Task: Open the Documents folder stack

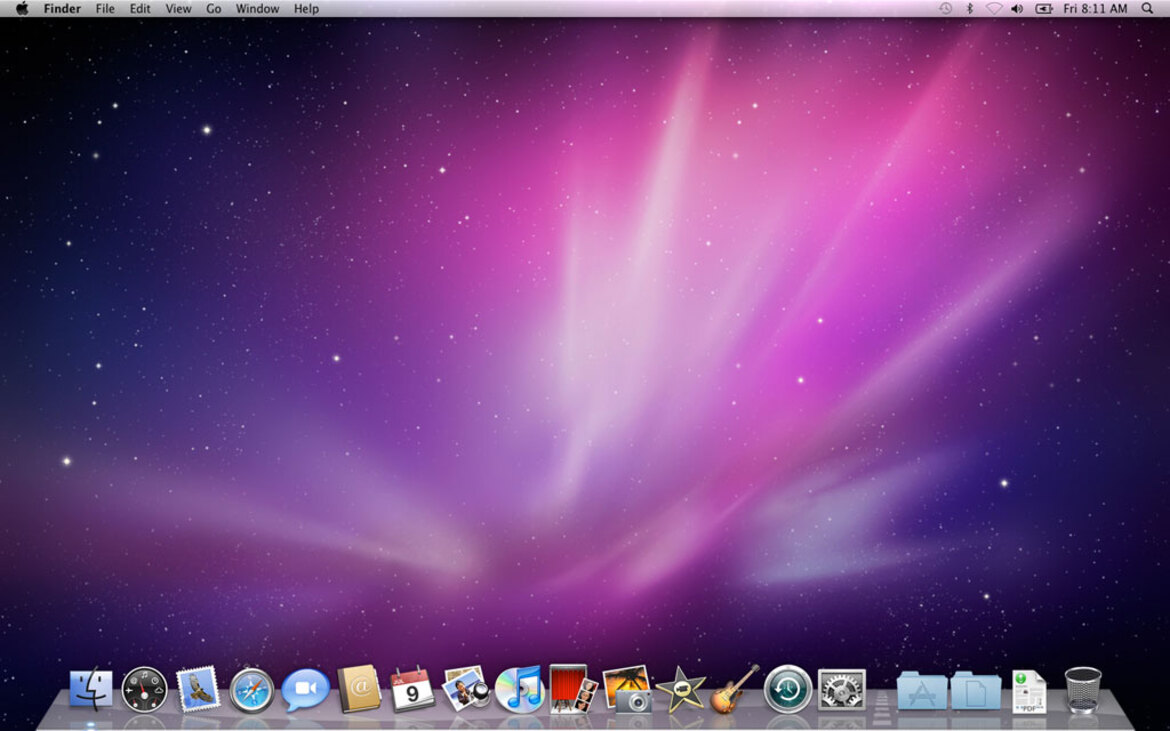Action: (976, 690)
